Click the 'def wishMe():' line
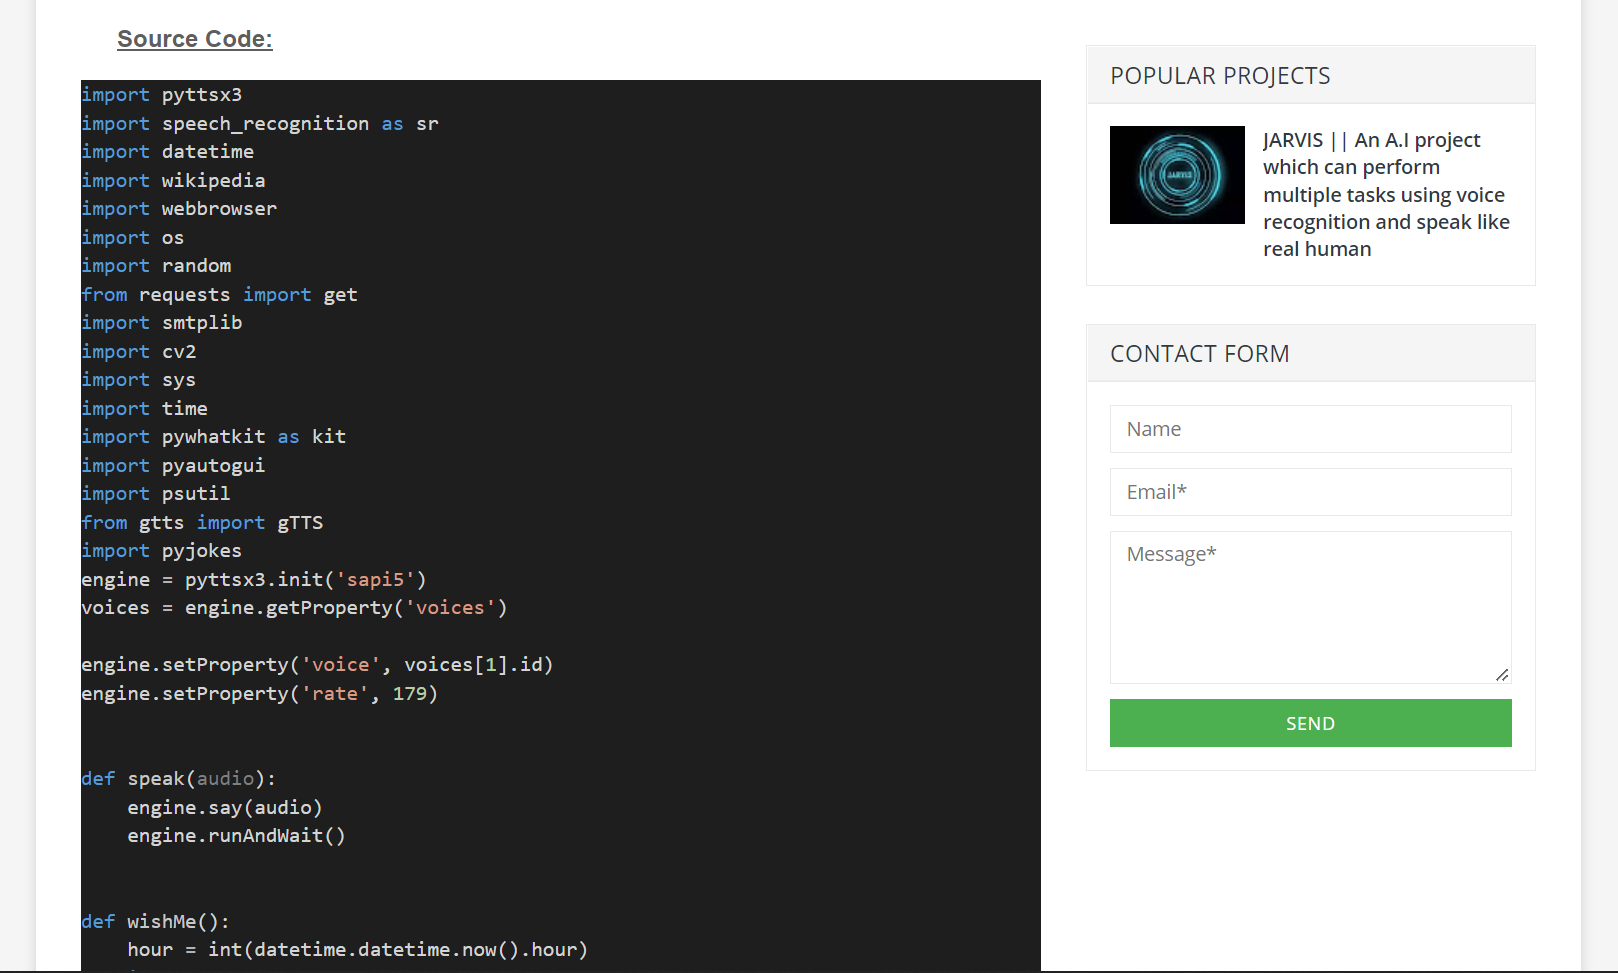This screenshot has height=973, width=1618. 156,922
